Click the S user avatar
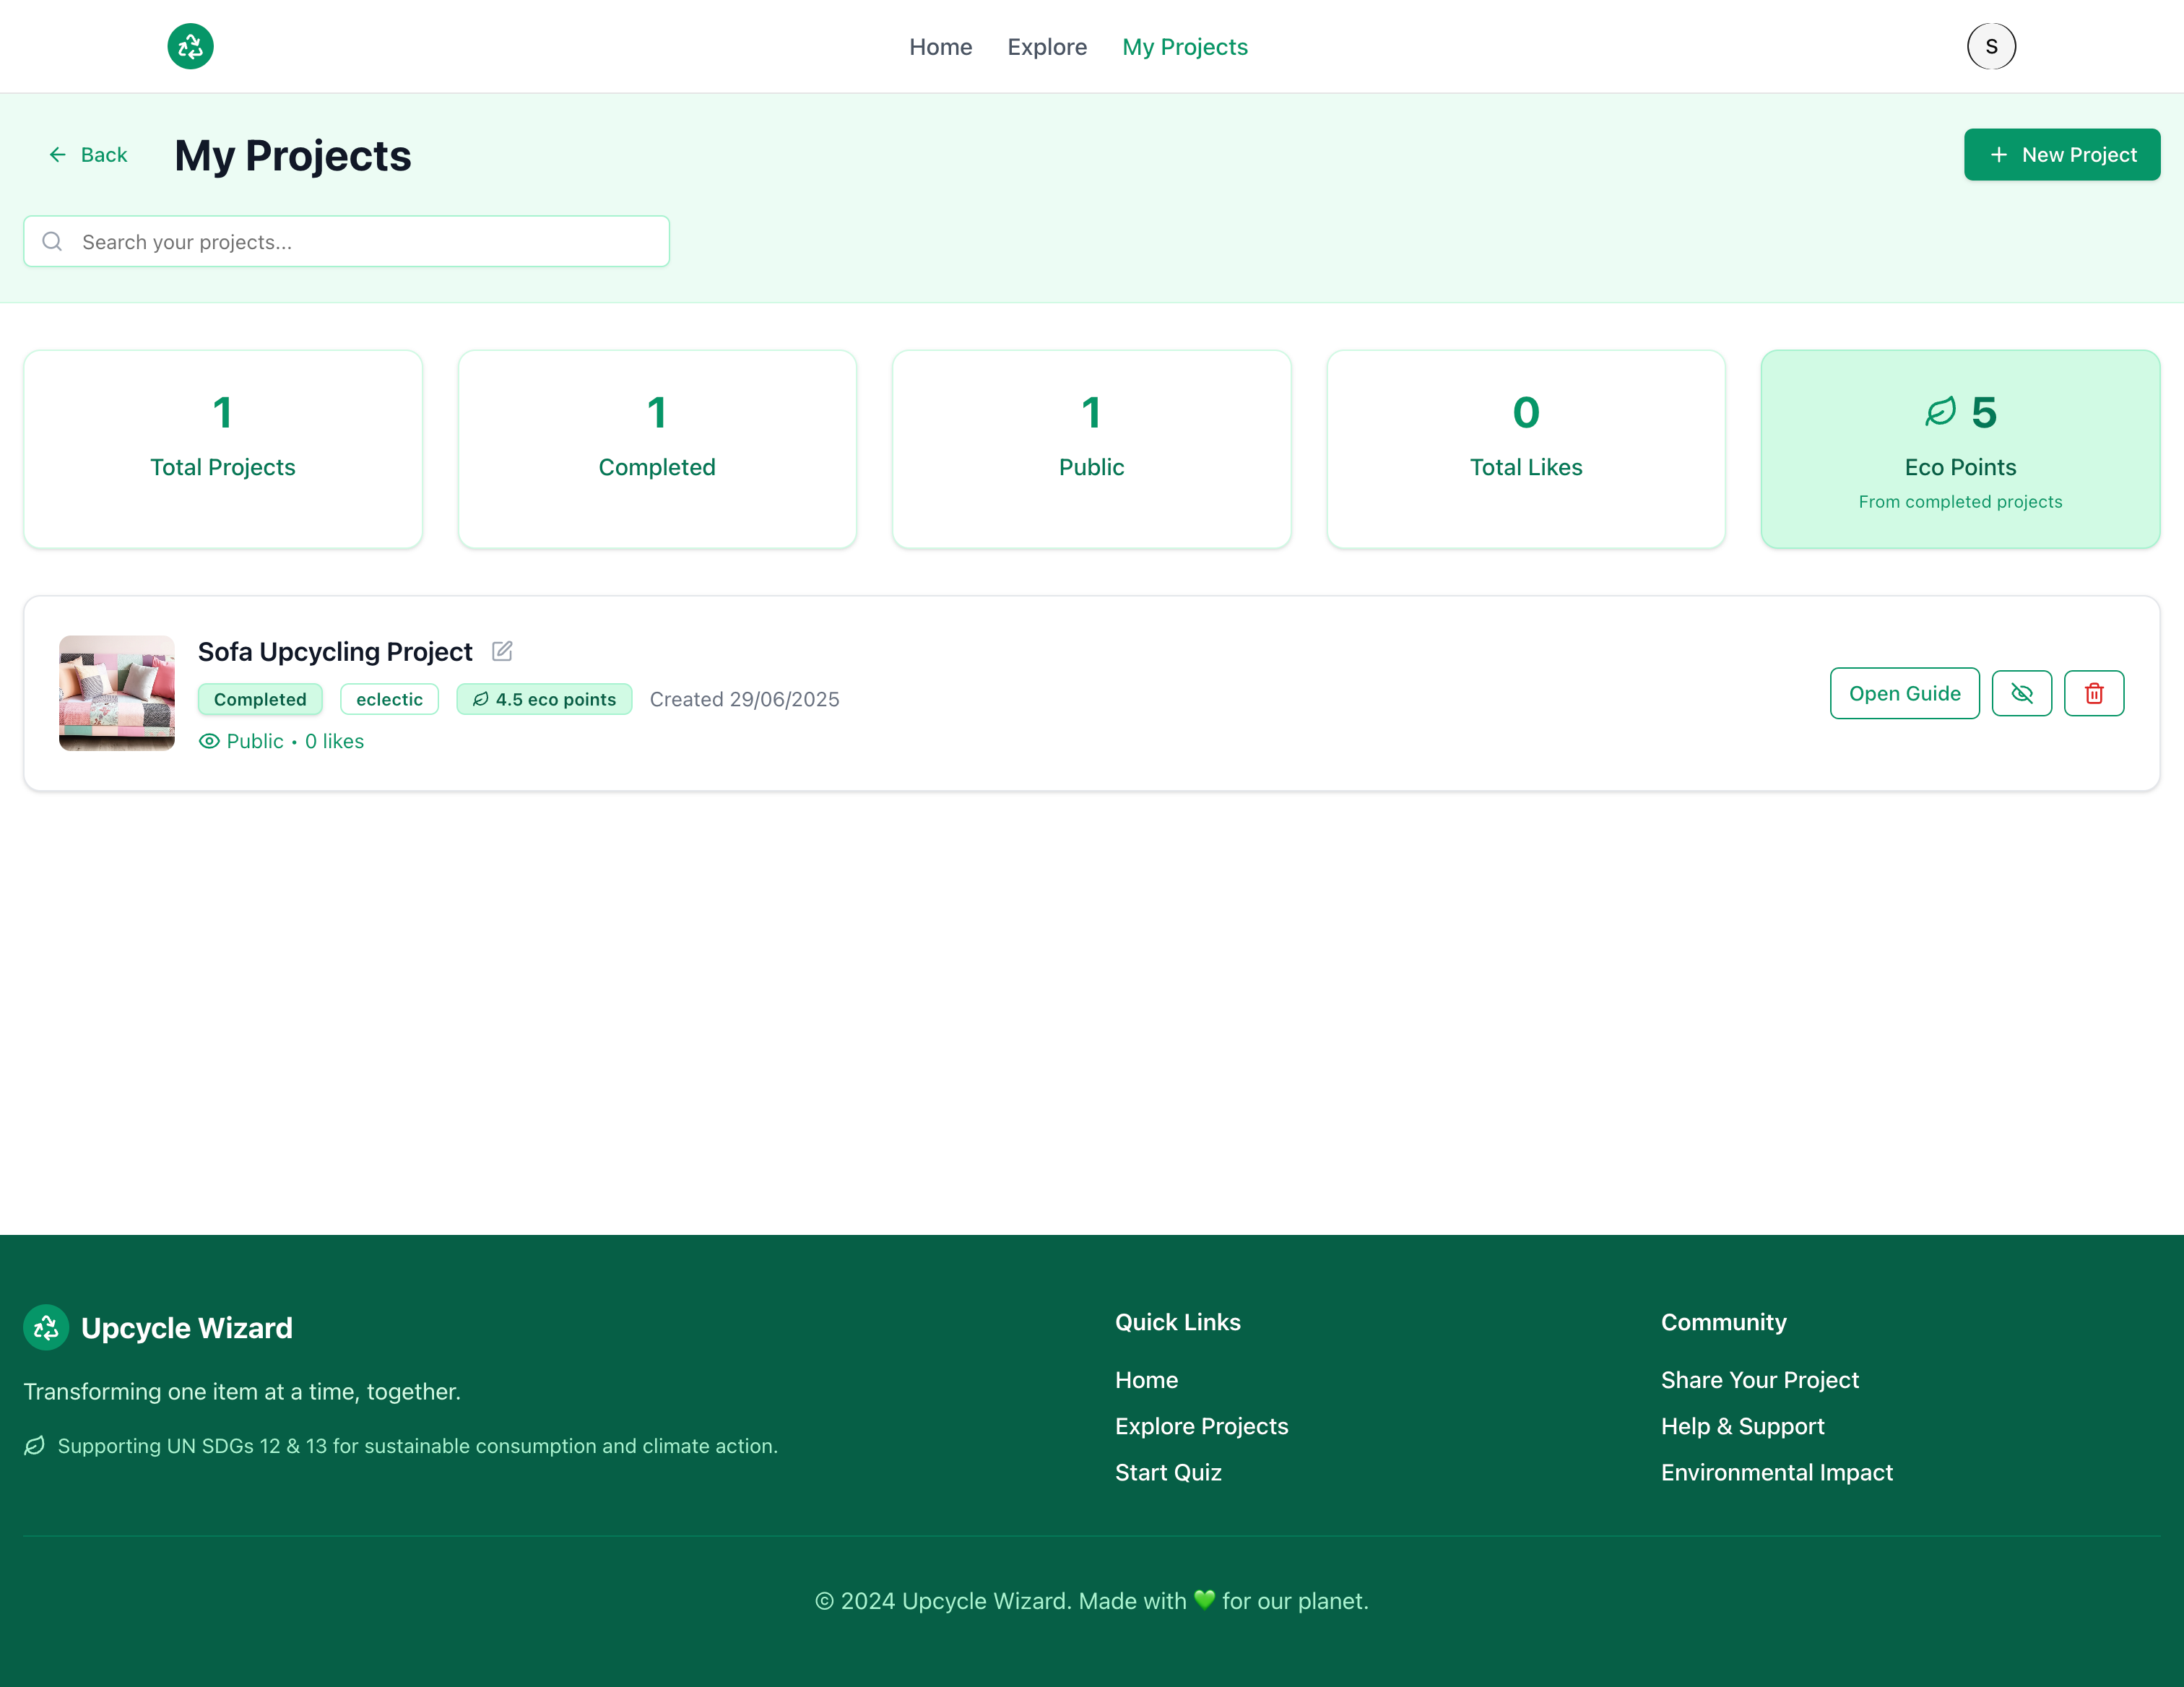Viewport: 2184px width, 1687px height. click(1990, 46)
